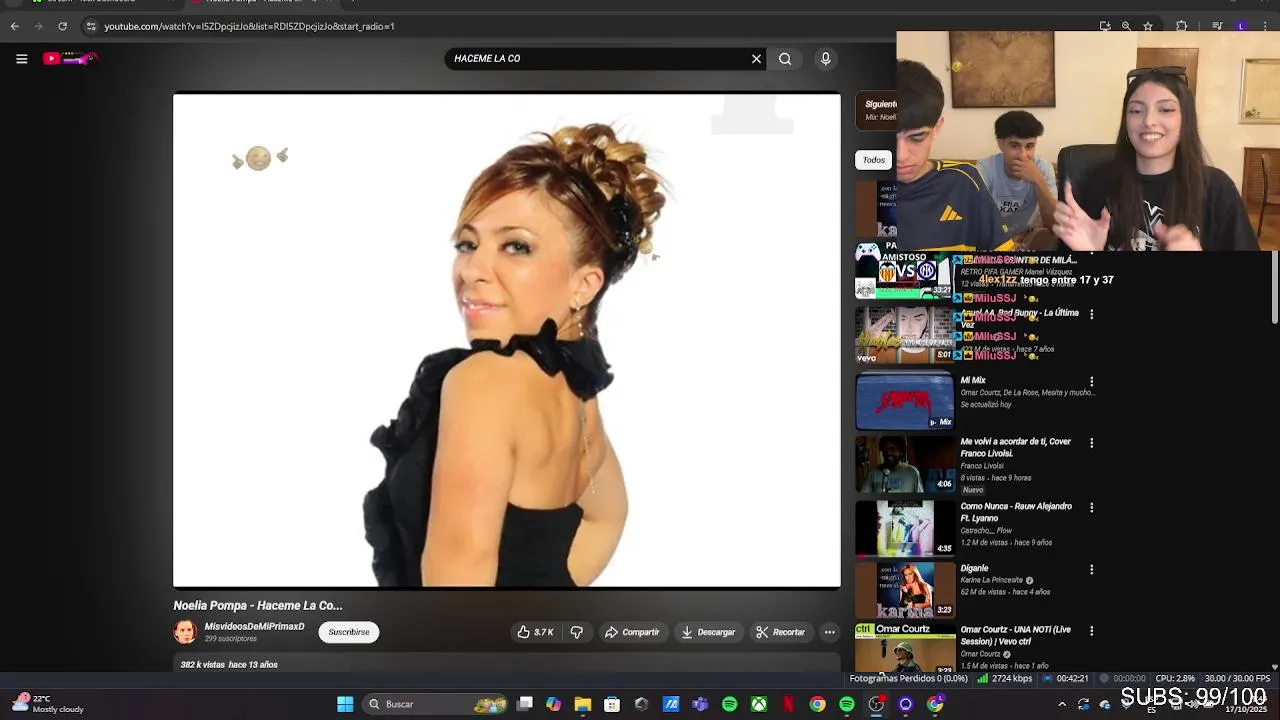Open browser media control icon
1280x720 pixels.
1217,26
